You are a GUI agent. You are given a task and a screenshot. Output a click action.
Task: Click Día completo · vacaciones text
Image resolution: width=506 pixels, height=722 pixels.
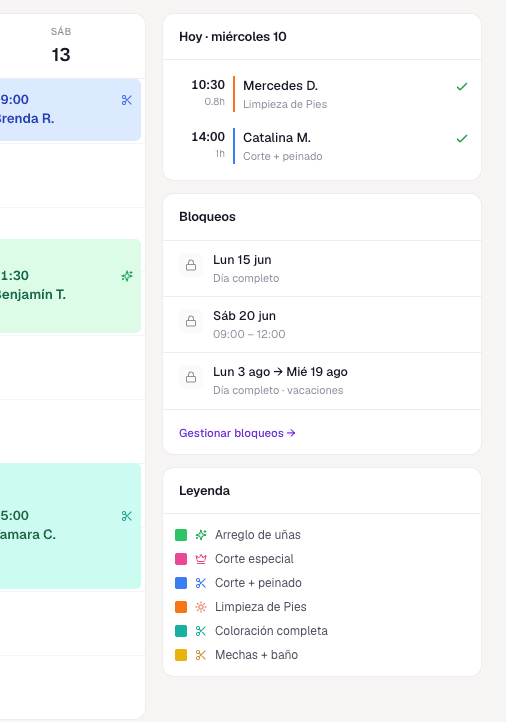coord(278,390)
